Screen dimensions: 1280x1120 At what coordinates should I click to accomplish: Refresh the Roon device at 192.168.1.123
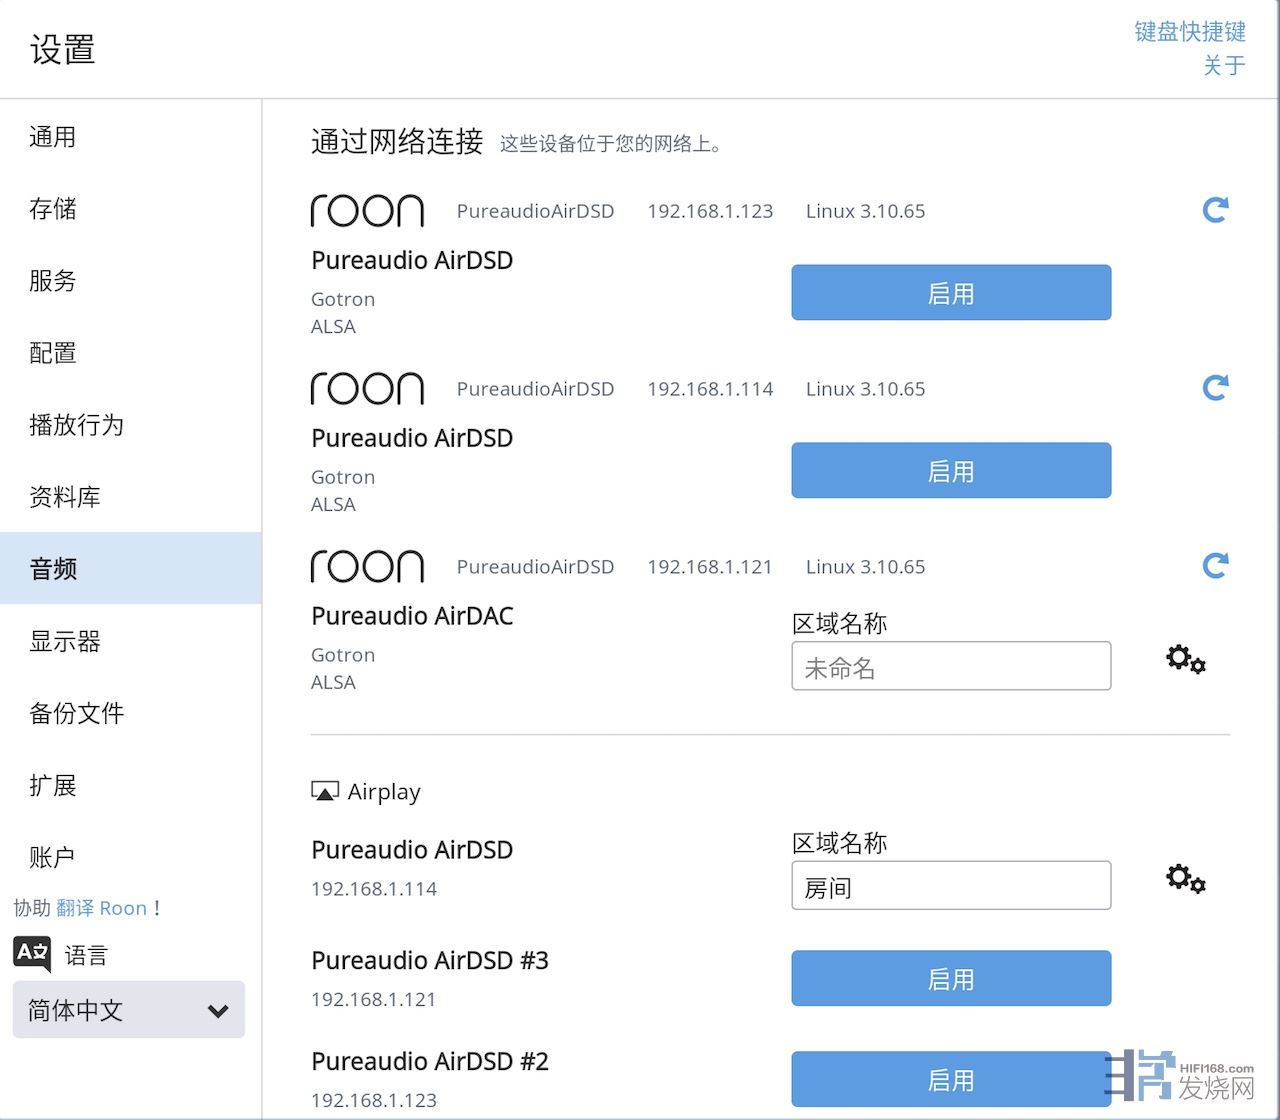1215,210
